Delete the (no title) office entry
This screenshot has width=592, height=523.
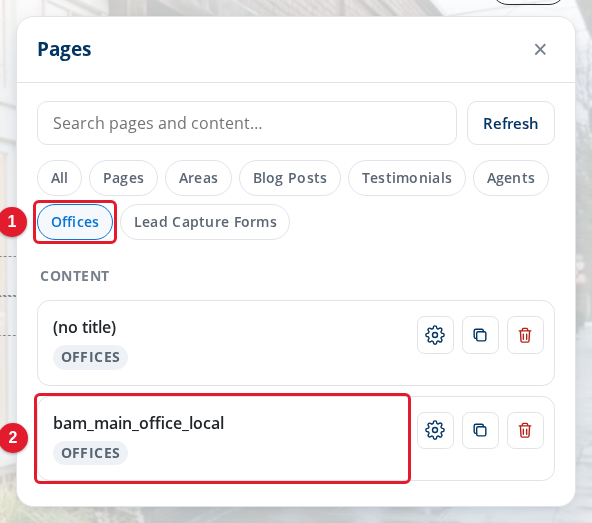pyautogui.click(x=525, y=335)
